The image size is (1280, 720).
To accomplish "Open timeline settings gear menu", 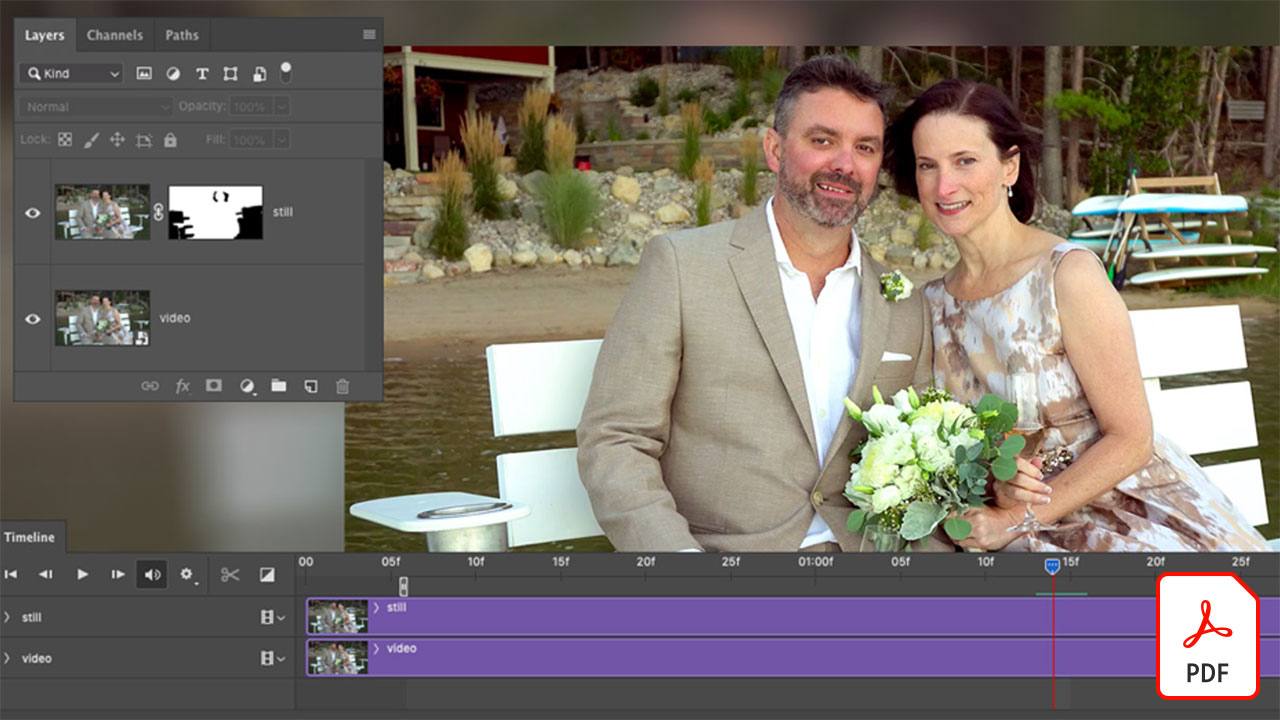I will (x=186, y=574).
